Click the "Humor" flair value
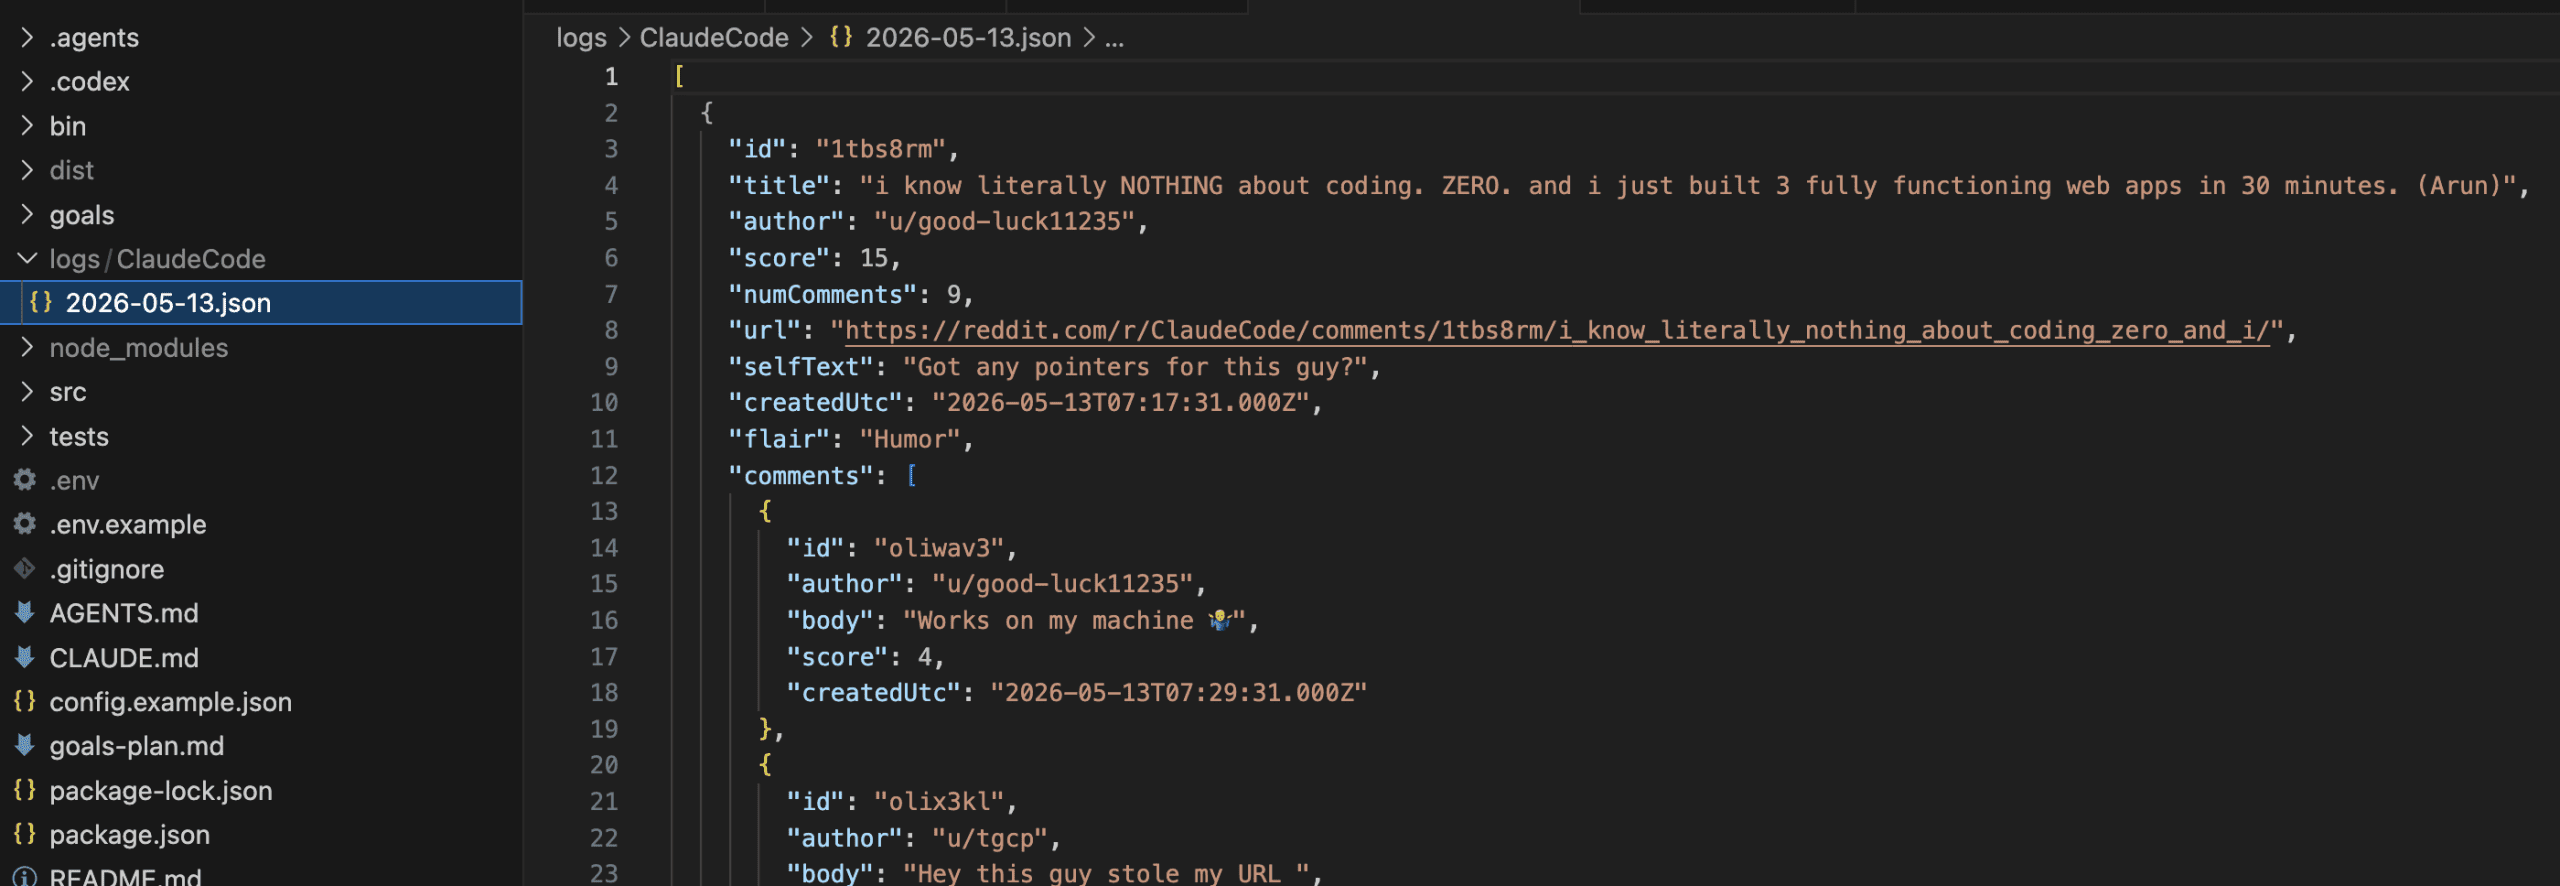Viewport: 2560px width, 886px height. tap(910, 440)
